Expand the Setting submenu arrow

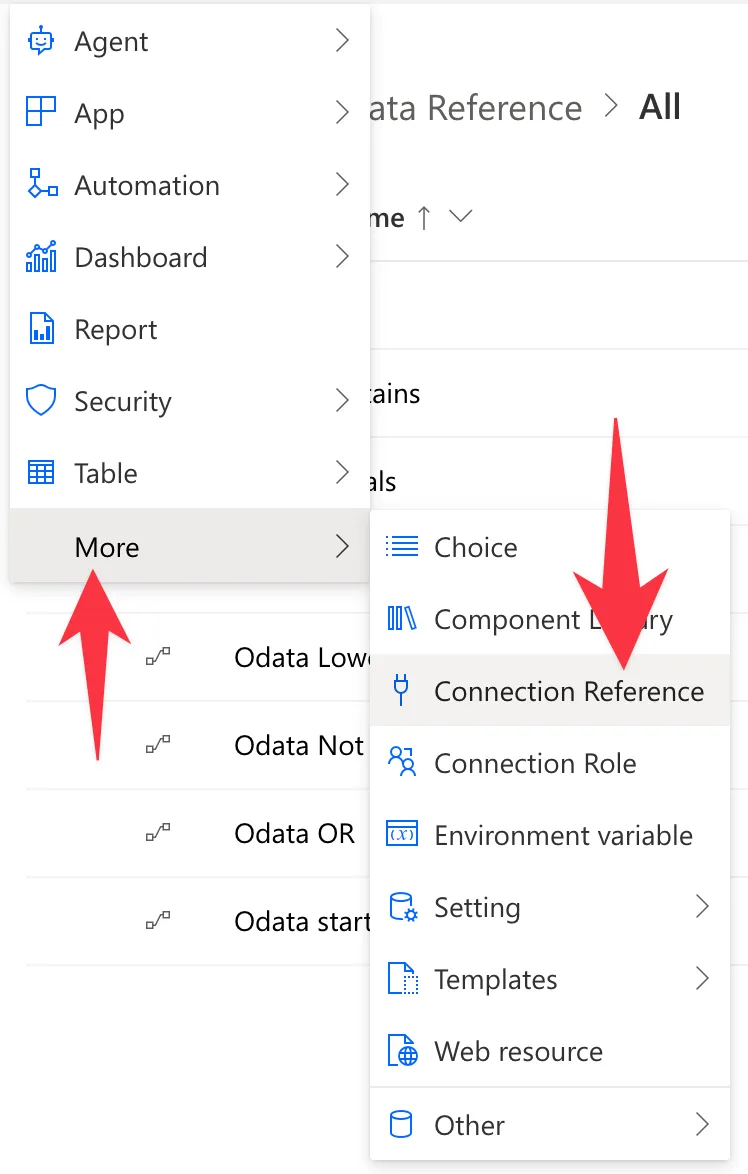702,906
